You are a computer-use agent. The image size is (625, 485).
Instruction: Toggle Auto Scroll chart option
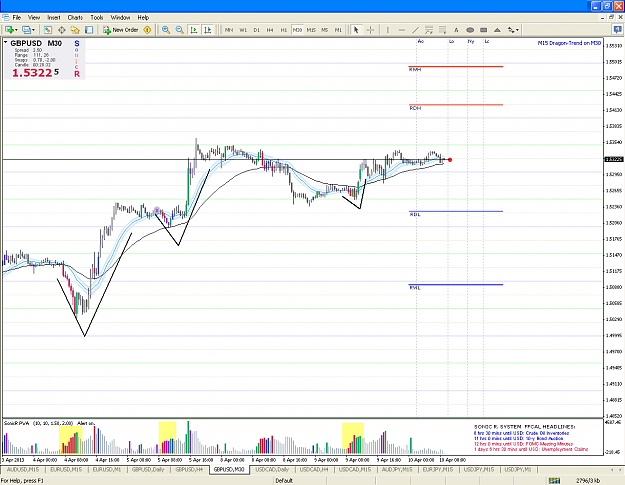(194, 30)
